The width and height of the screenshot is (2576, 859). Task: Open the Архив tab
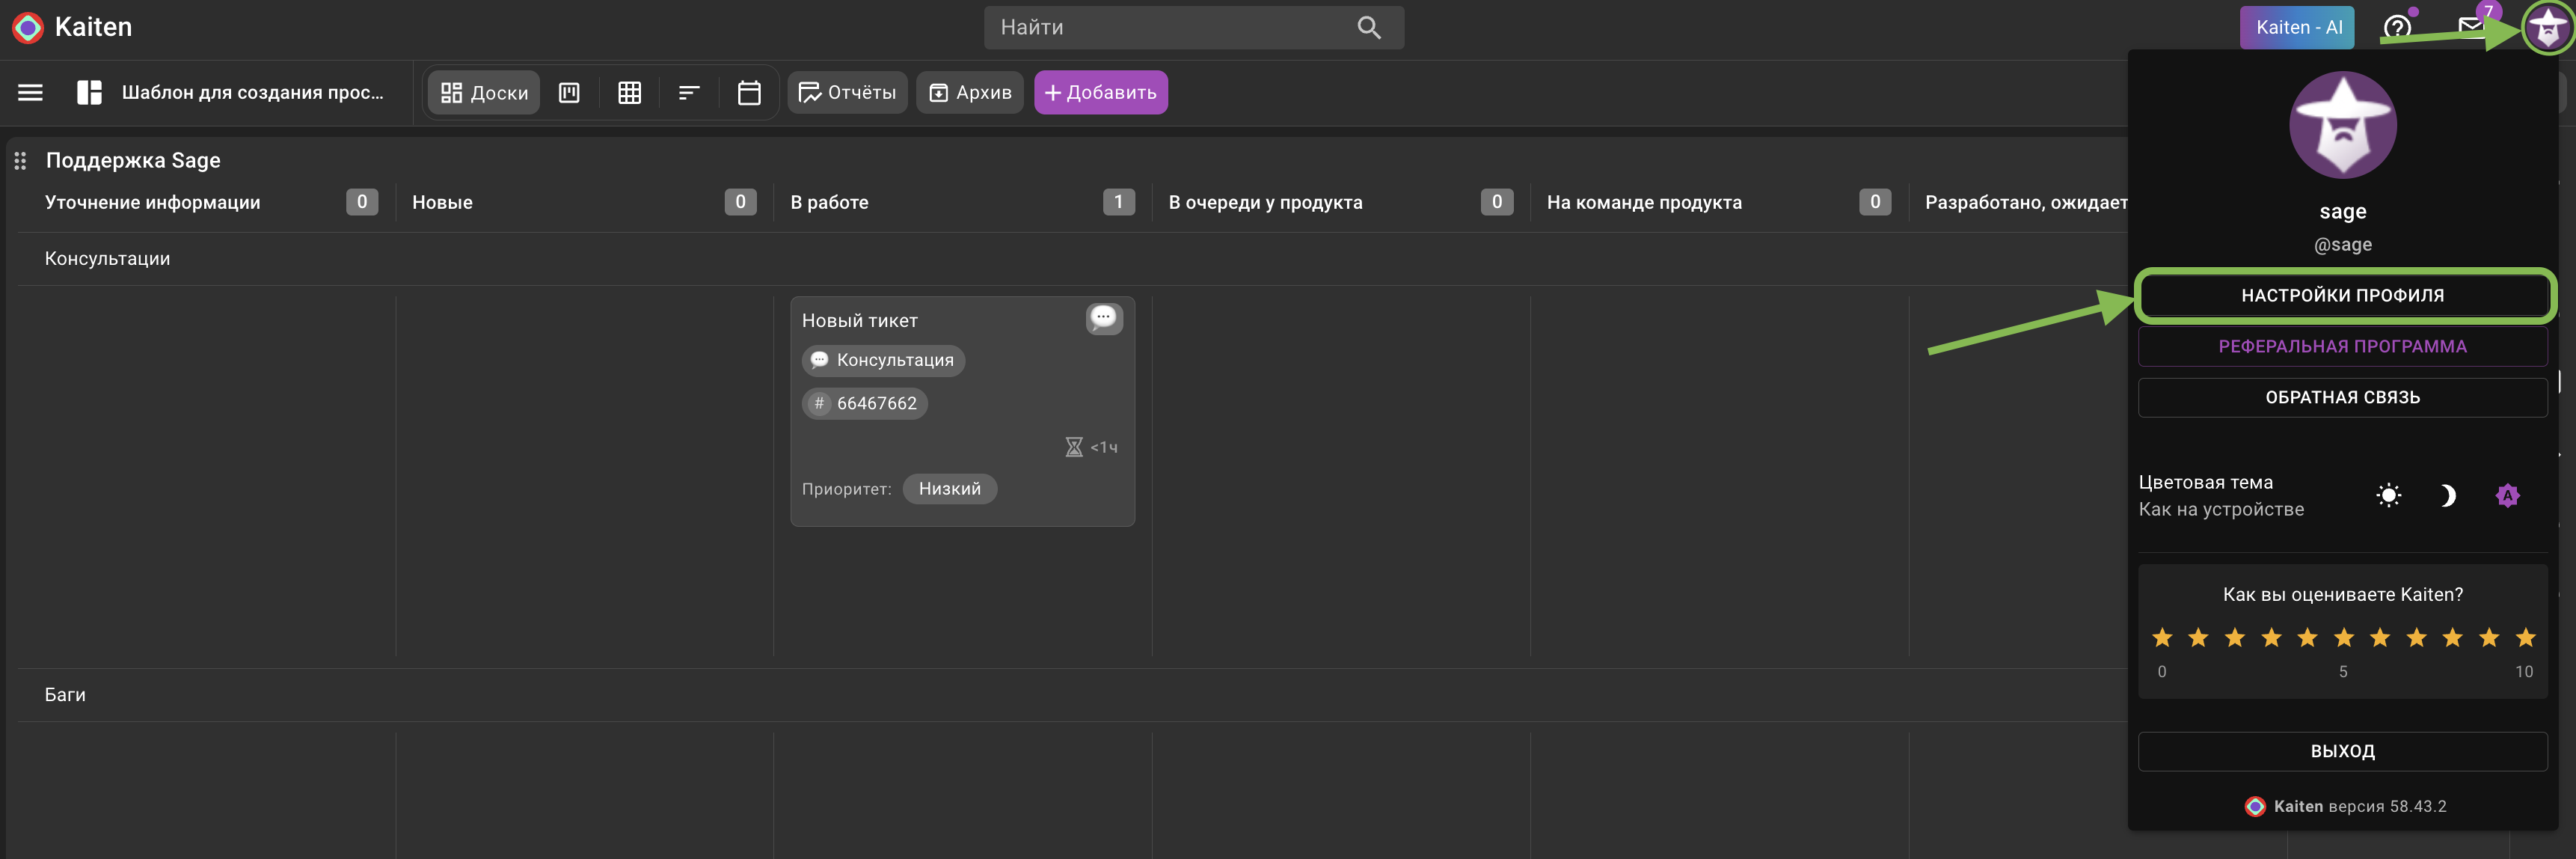click(970, 92)
